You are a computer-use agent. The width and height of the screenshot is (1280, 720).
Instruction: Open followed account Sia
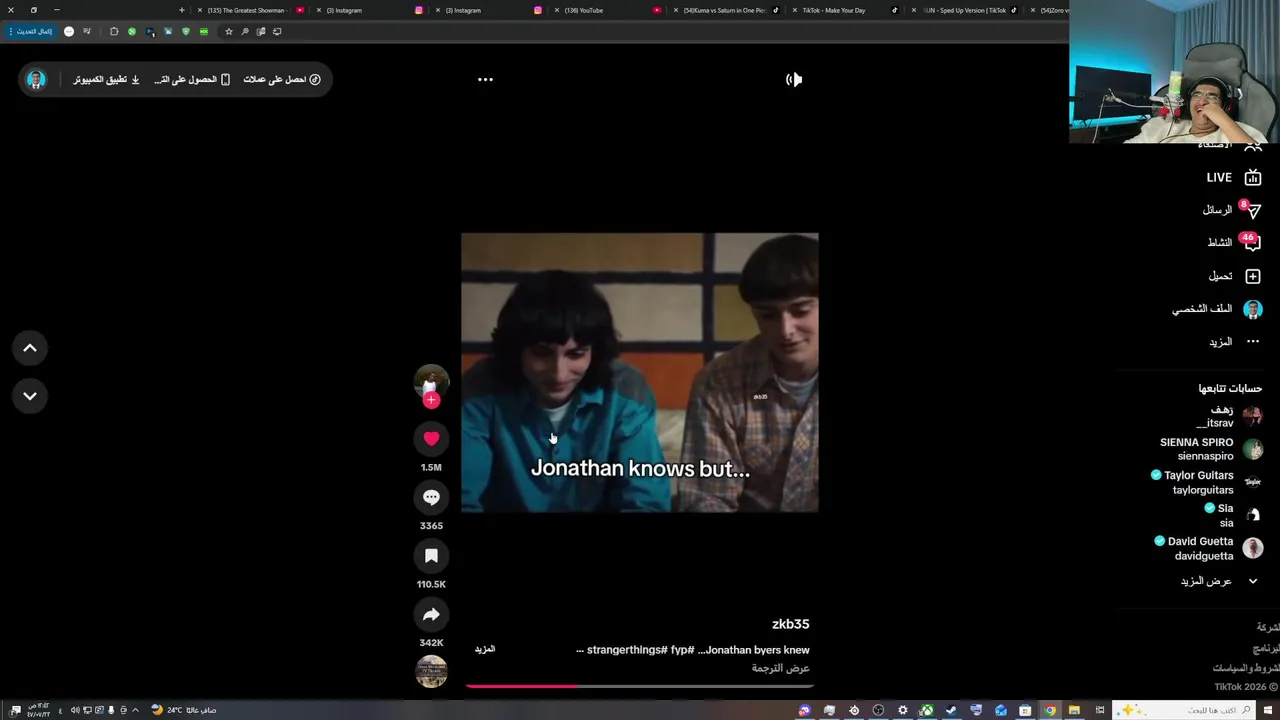pyautogui.click(x=1234, y=515)
